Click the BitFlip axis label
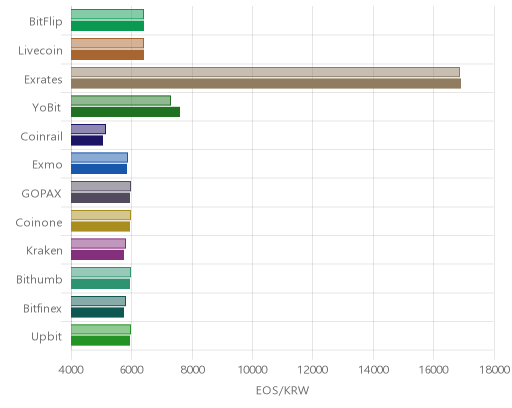512x408 pixels. tap(46, 22)
